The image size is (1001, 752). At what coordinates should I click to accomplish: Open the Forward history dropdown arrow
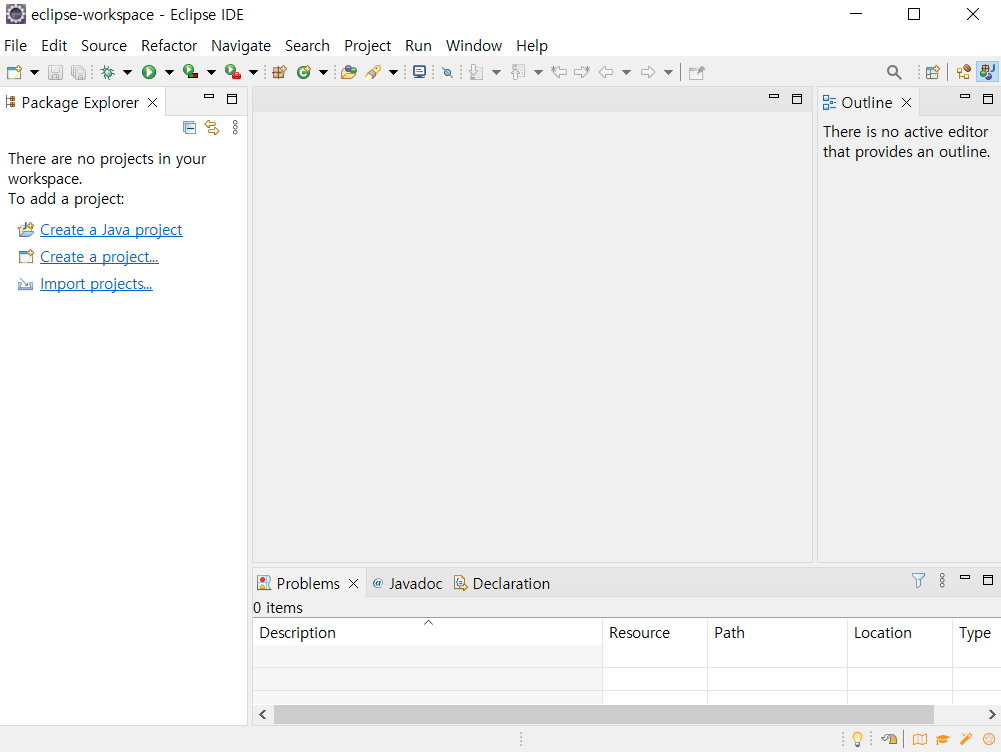click(668, 72)
